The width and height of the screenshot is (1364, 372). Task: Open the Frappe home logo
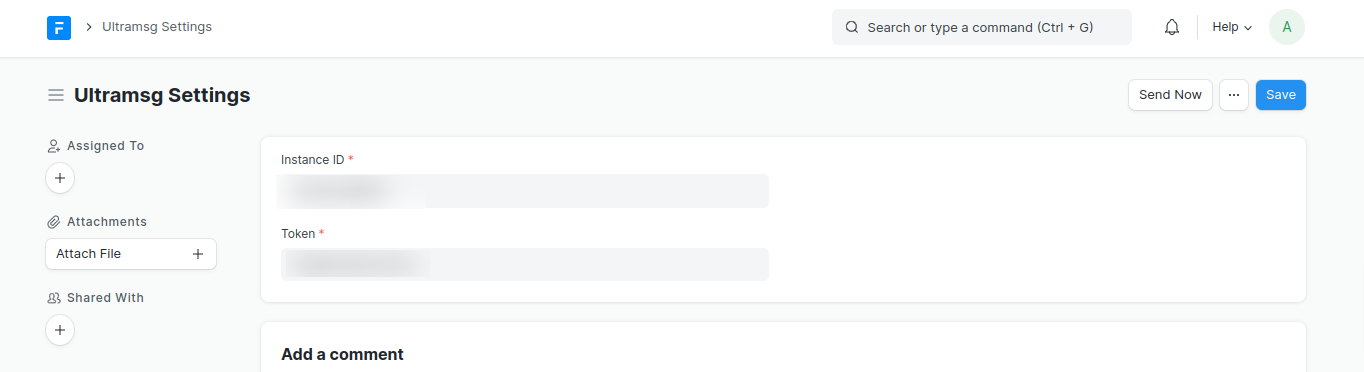click(59, 27)
